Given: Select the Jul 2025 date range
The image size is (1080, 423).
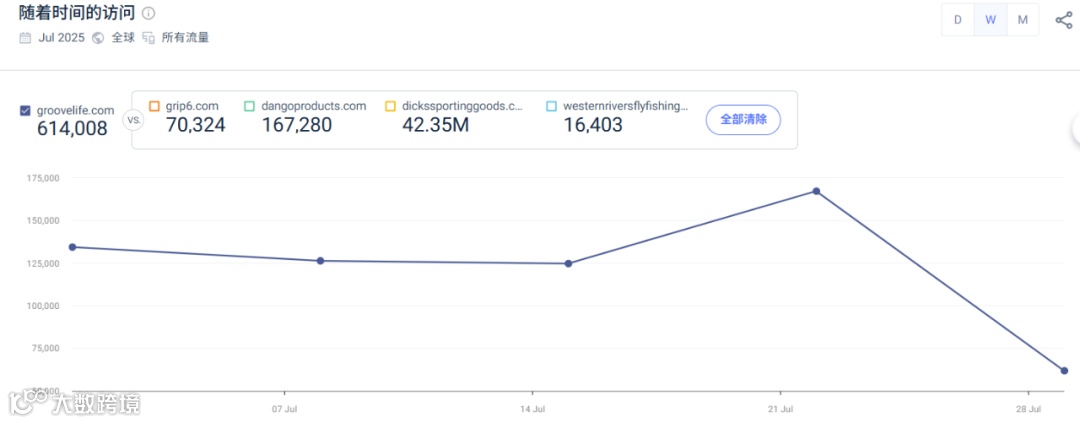Looking at the screenshot, I should coord(61,38).
